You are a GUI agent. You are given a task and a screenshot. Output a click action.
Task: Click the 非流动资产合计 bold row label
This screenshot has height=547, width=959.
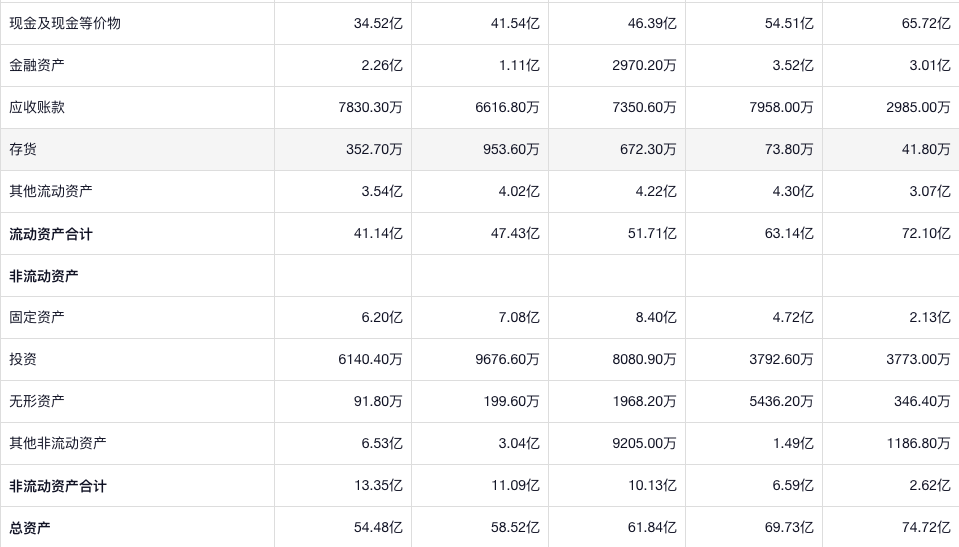(x=58, y=485)
